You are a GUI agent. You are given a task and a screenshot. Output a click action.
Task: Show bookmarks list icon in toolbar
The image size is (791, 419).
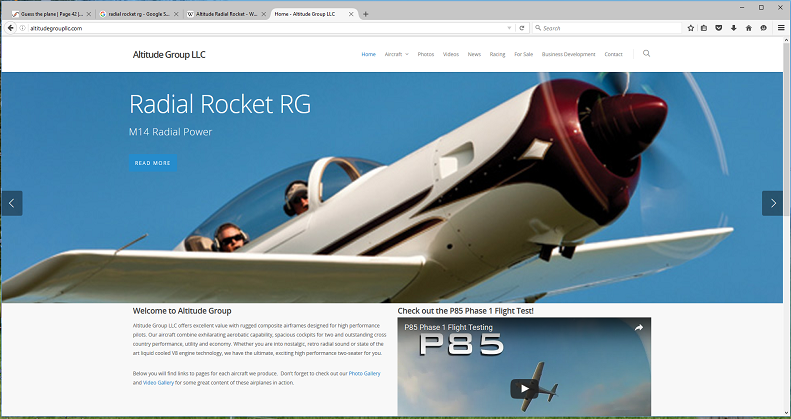tap(704, 28)
